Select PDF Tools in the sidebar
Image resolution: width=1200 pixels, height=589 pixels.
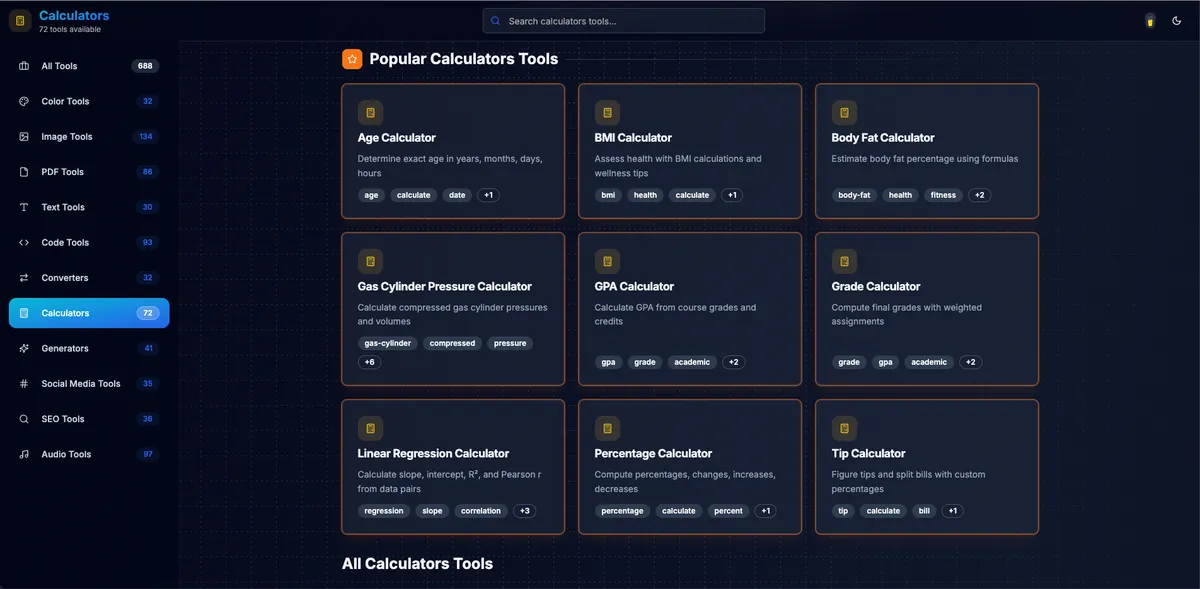(89, 172)
